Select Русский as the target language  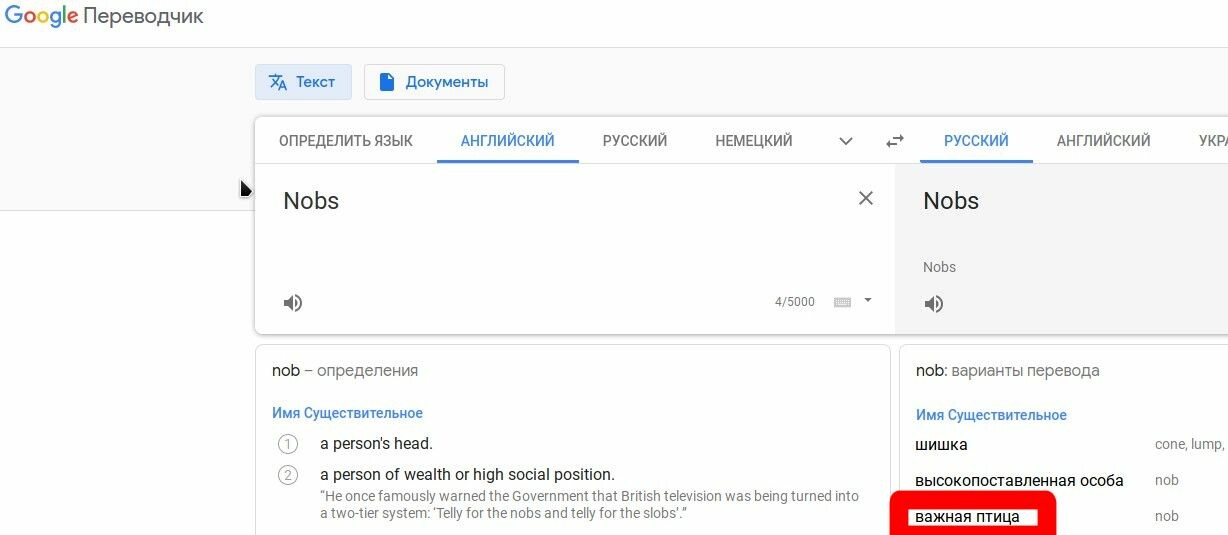(x=976, y=141)
